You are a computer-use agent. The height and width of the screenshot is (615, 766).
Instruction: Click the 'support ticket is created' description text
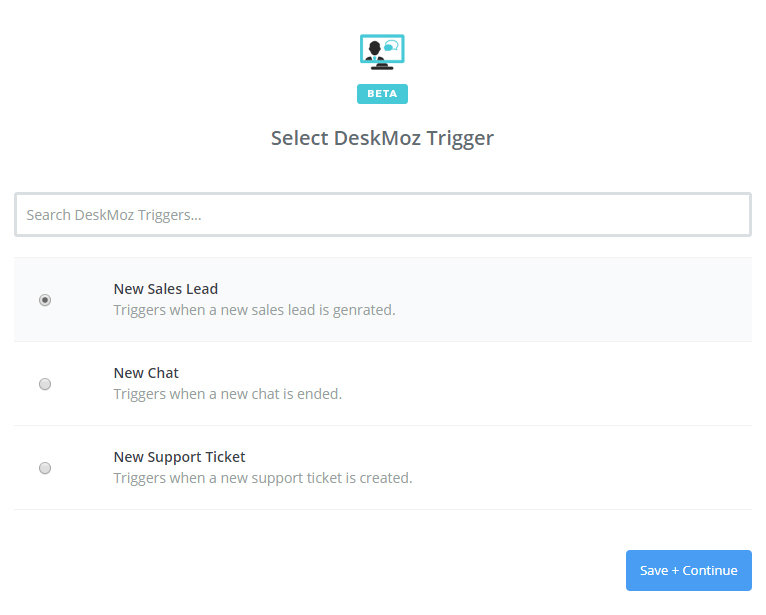coord(263,478)
